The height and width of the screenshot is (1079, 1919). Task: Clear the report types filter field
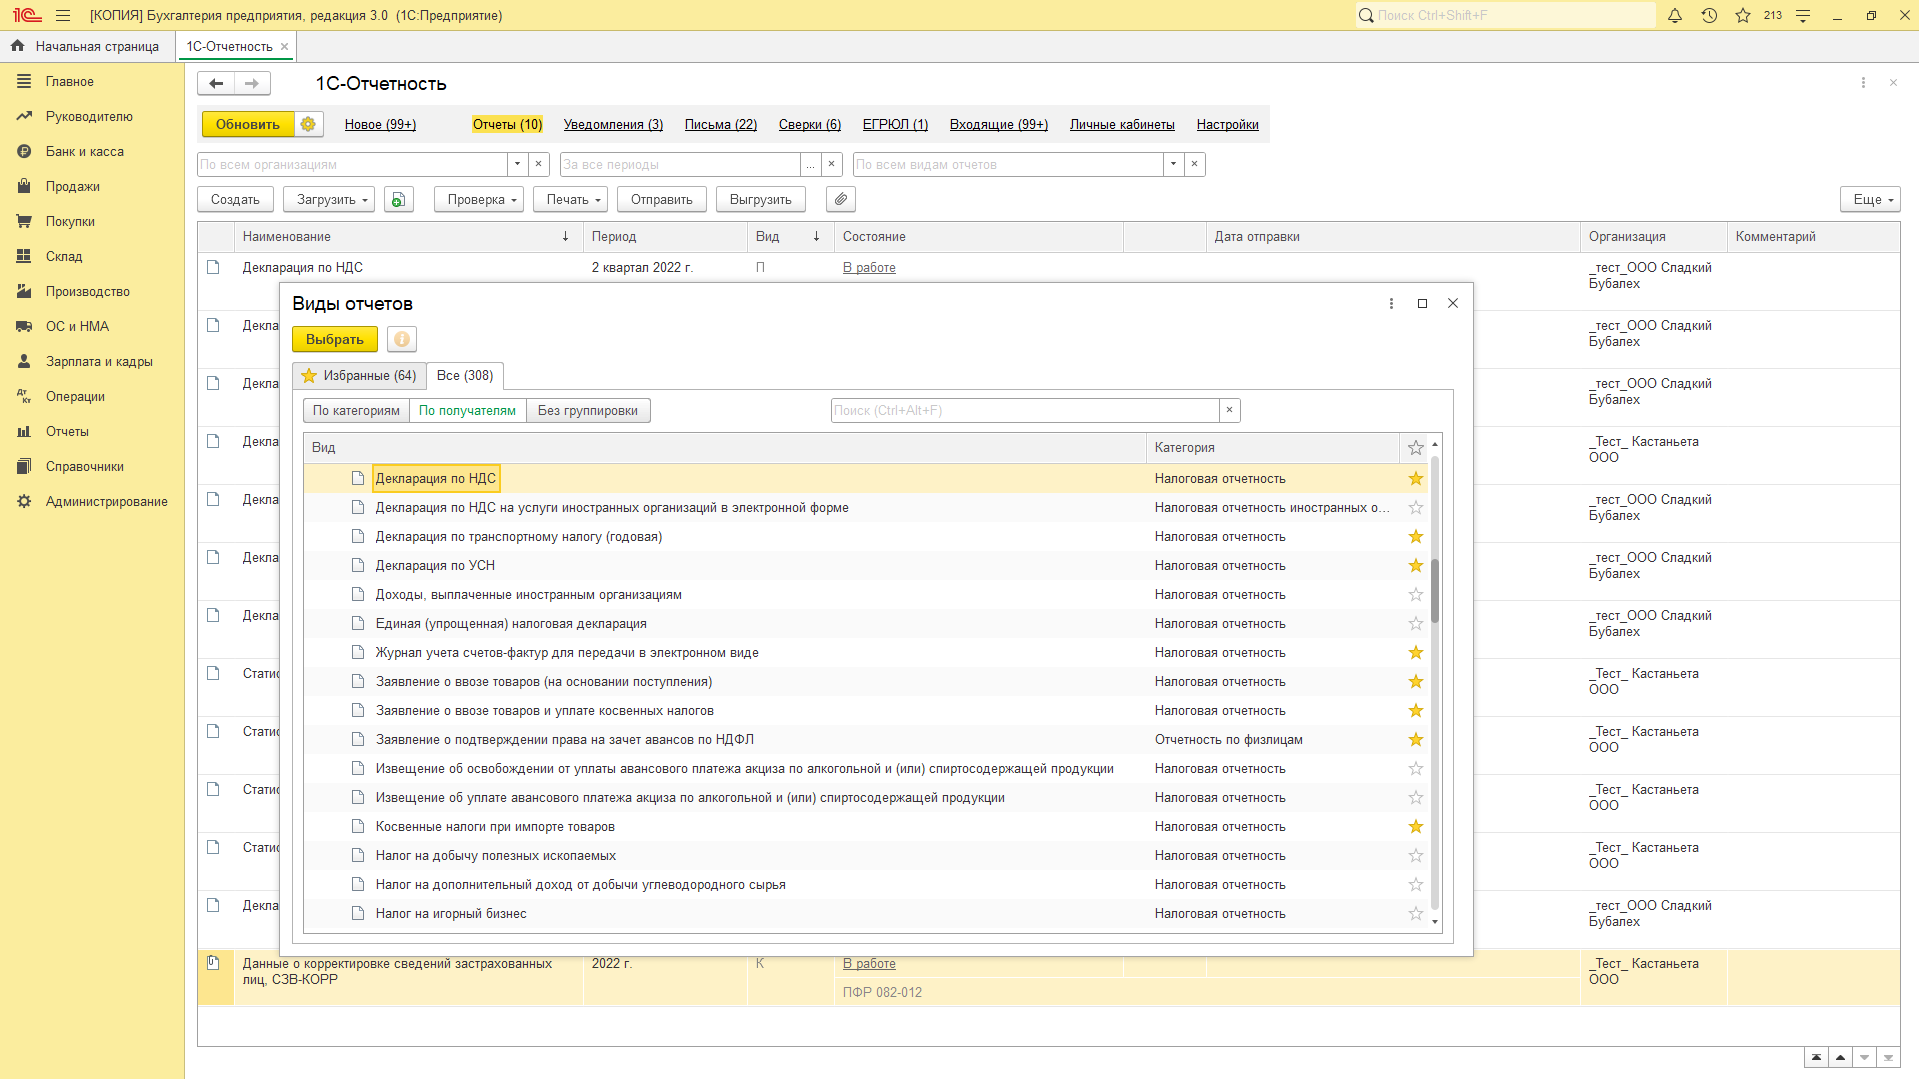[x=1195, y=164]
